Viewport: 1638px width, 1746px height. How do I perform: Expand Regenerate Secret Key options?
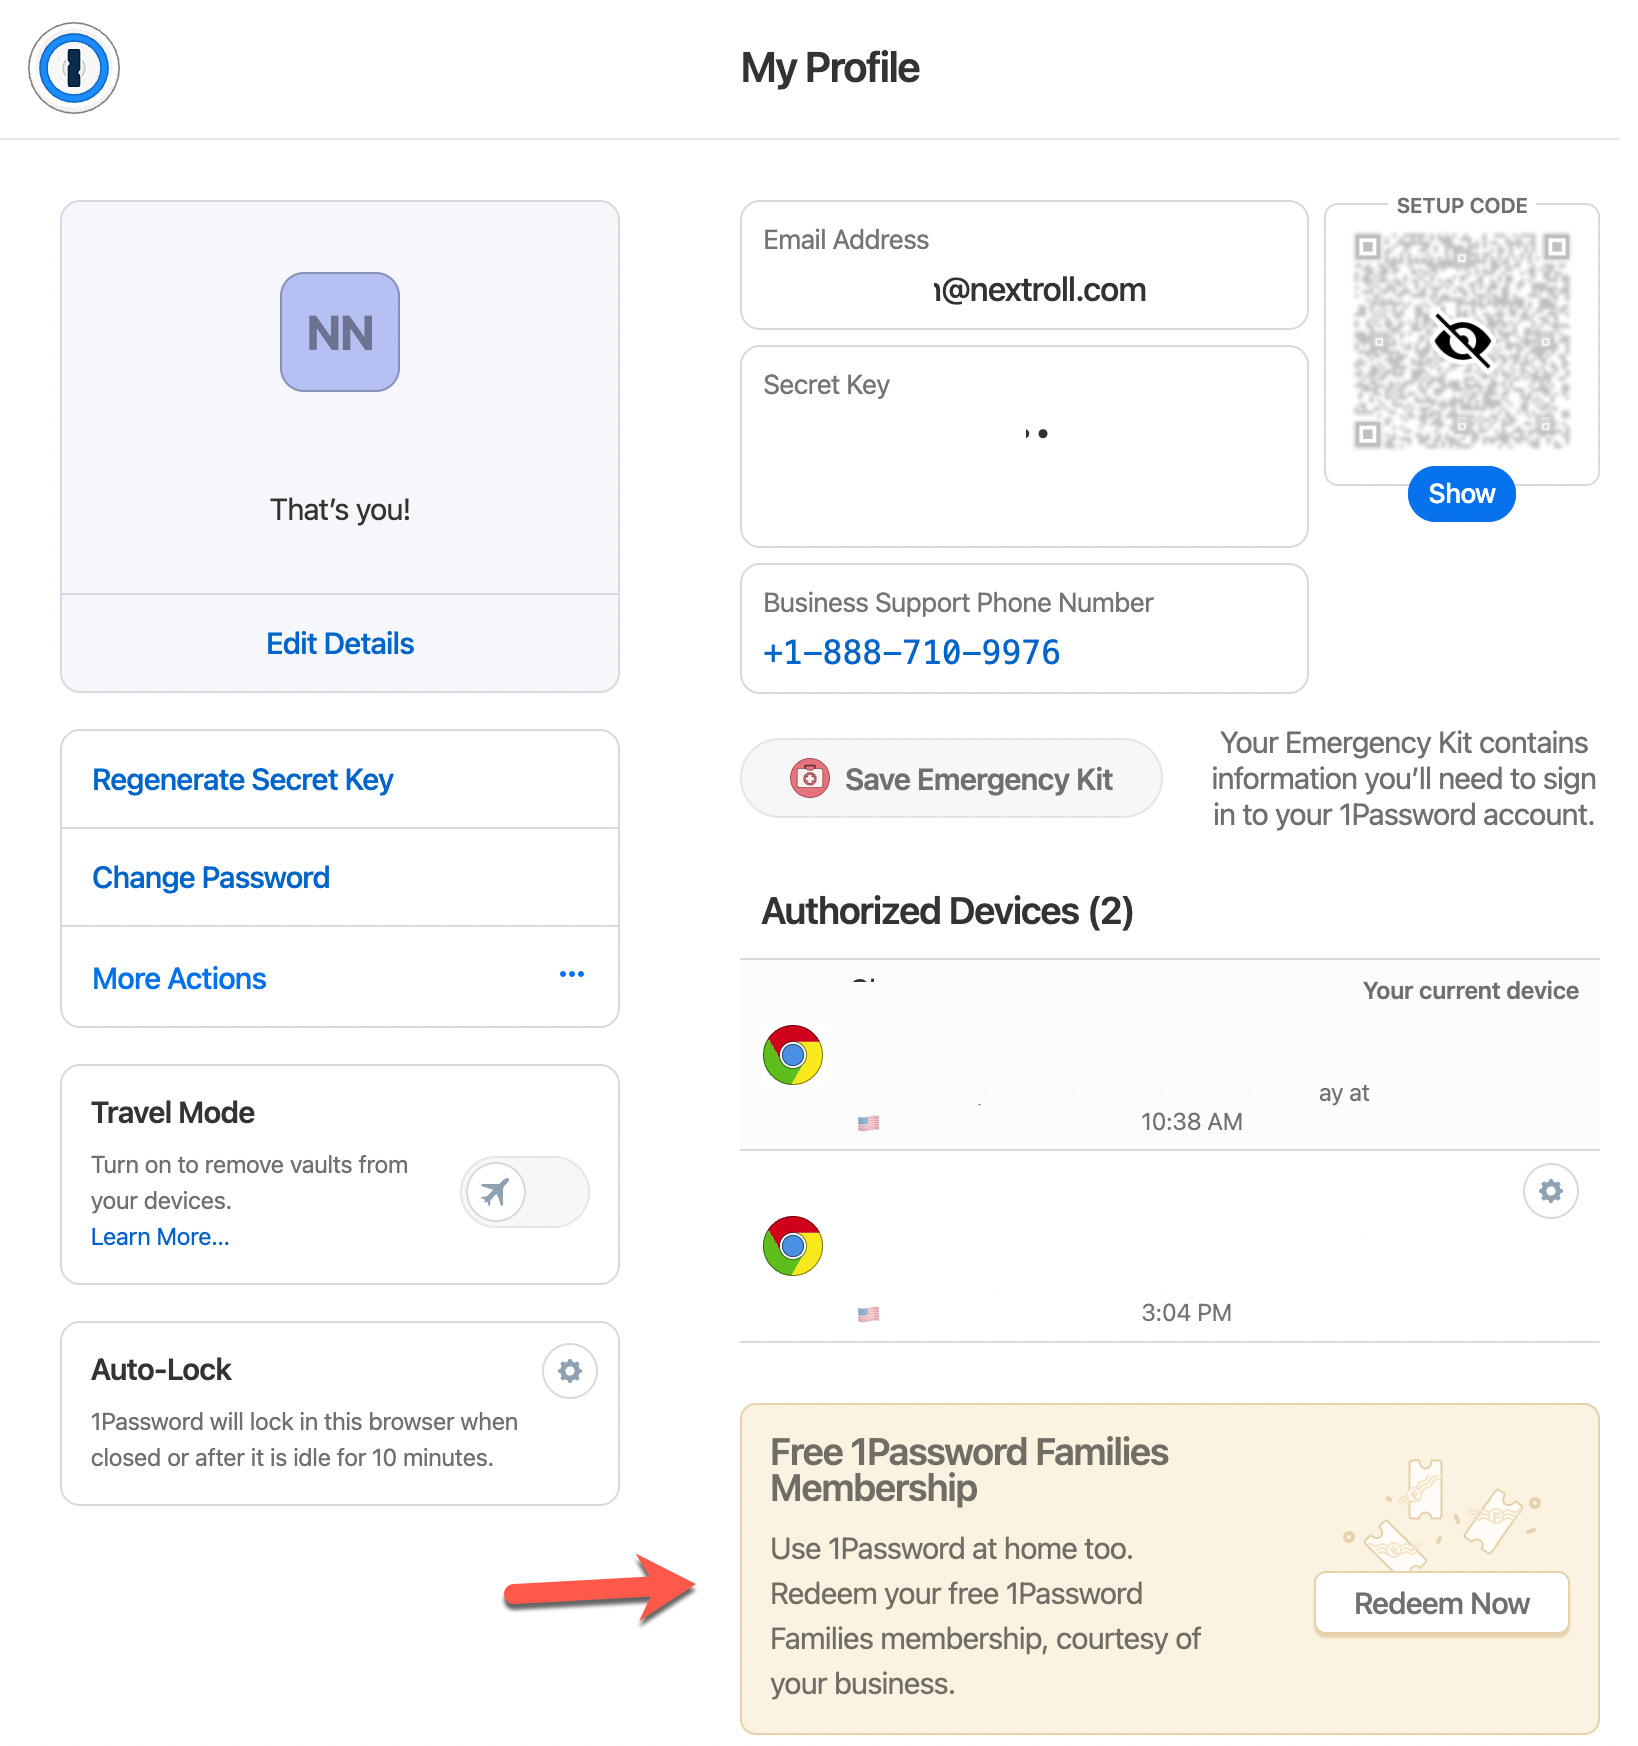[x=242, y=779]
